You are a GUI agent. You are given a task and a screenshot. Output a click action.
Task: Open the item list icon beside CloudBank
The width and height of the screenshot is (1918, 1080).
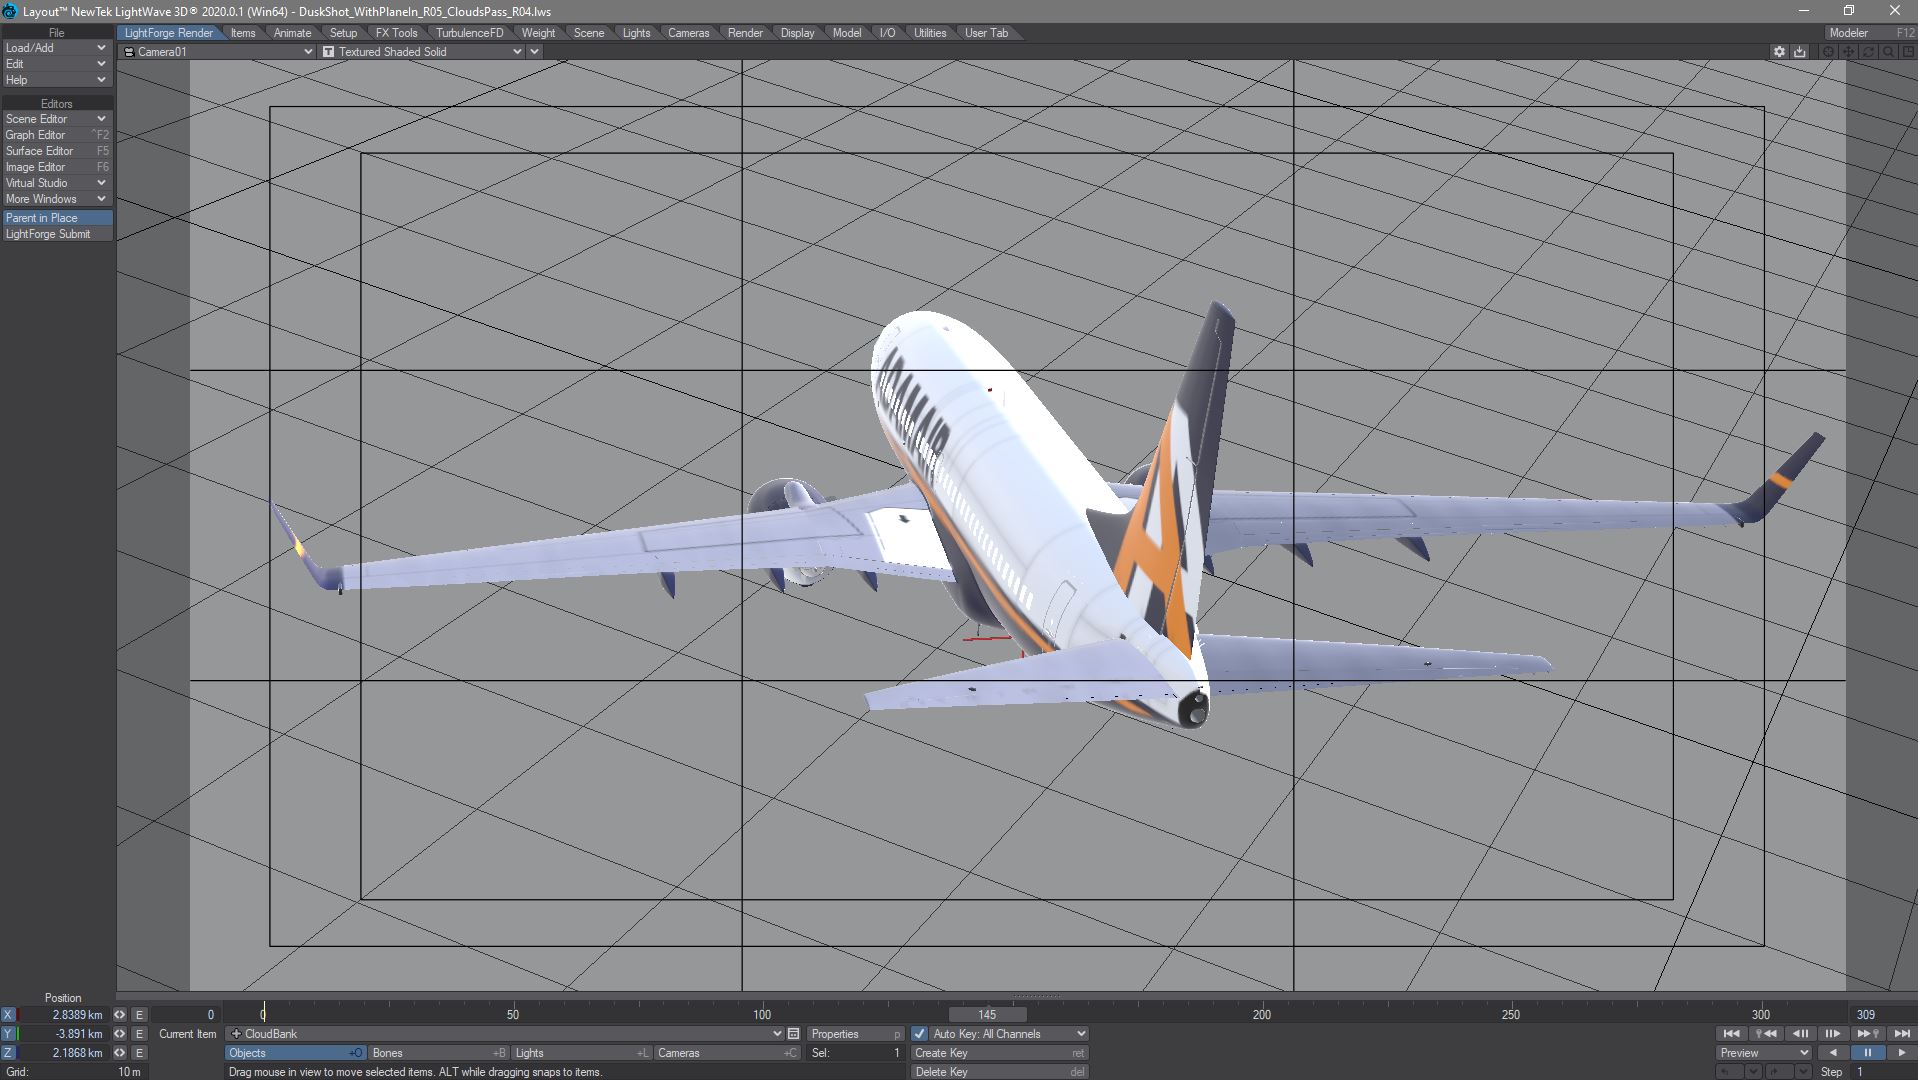(x=793, y=1034)
